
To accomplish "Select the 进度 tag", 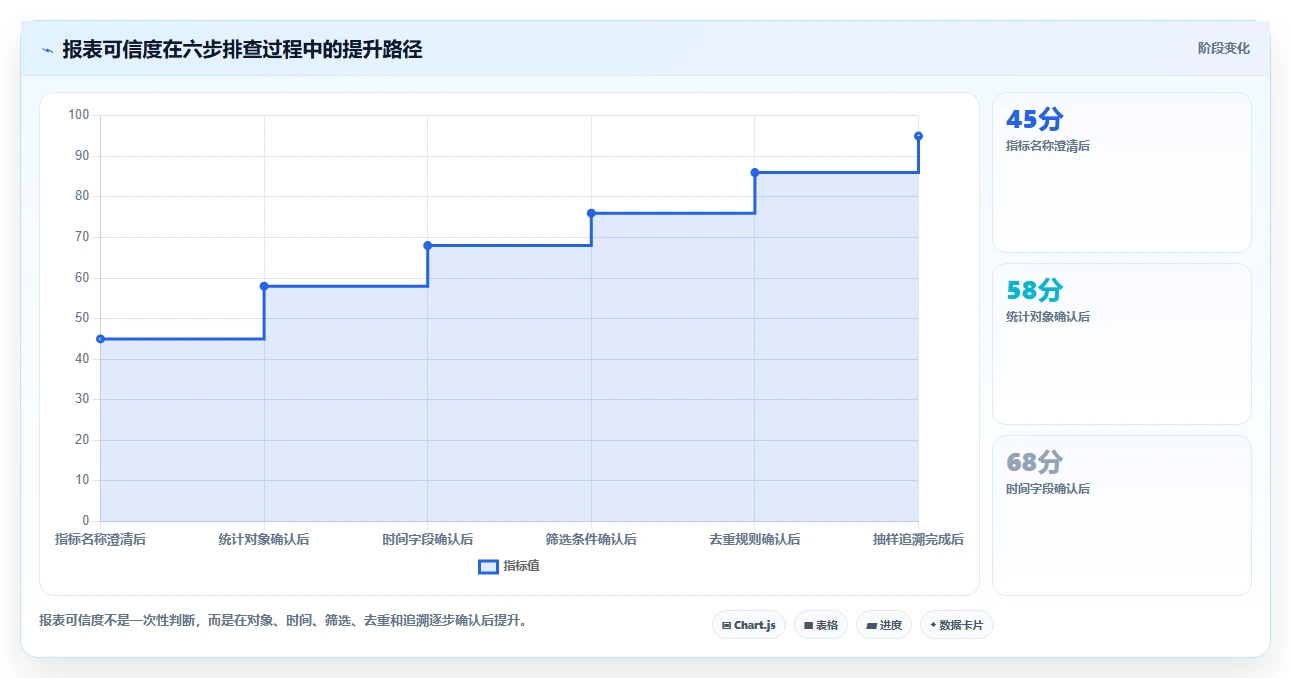I will point(884,625).
